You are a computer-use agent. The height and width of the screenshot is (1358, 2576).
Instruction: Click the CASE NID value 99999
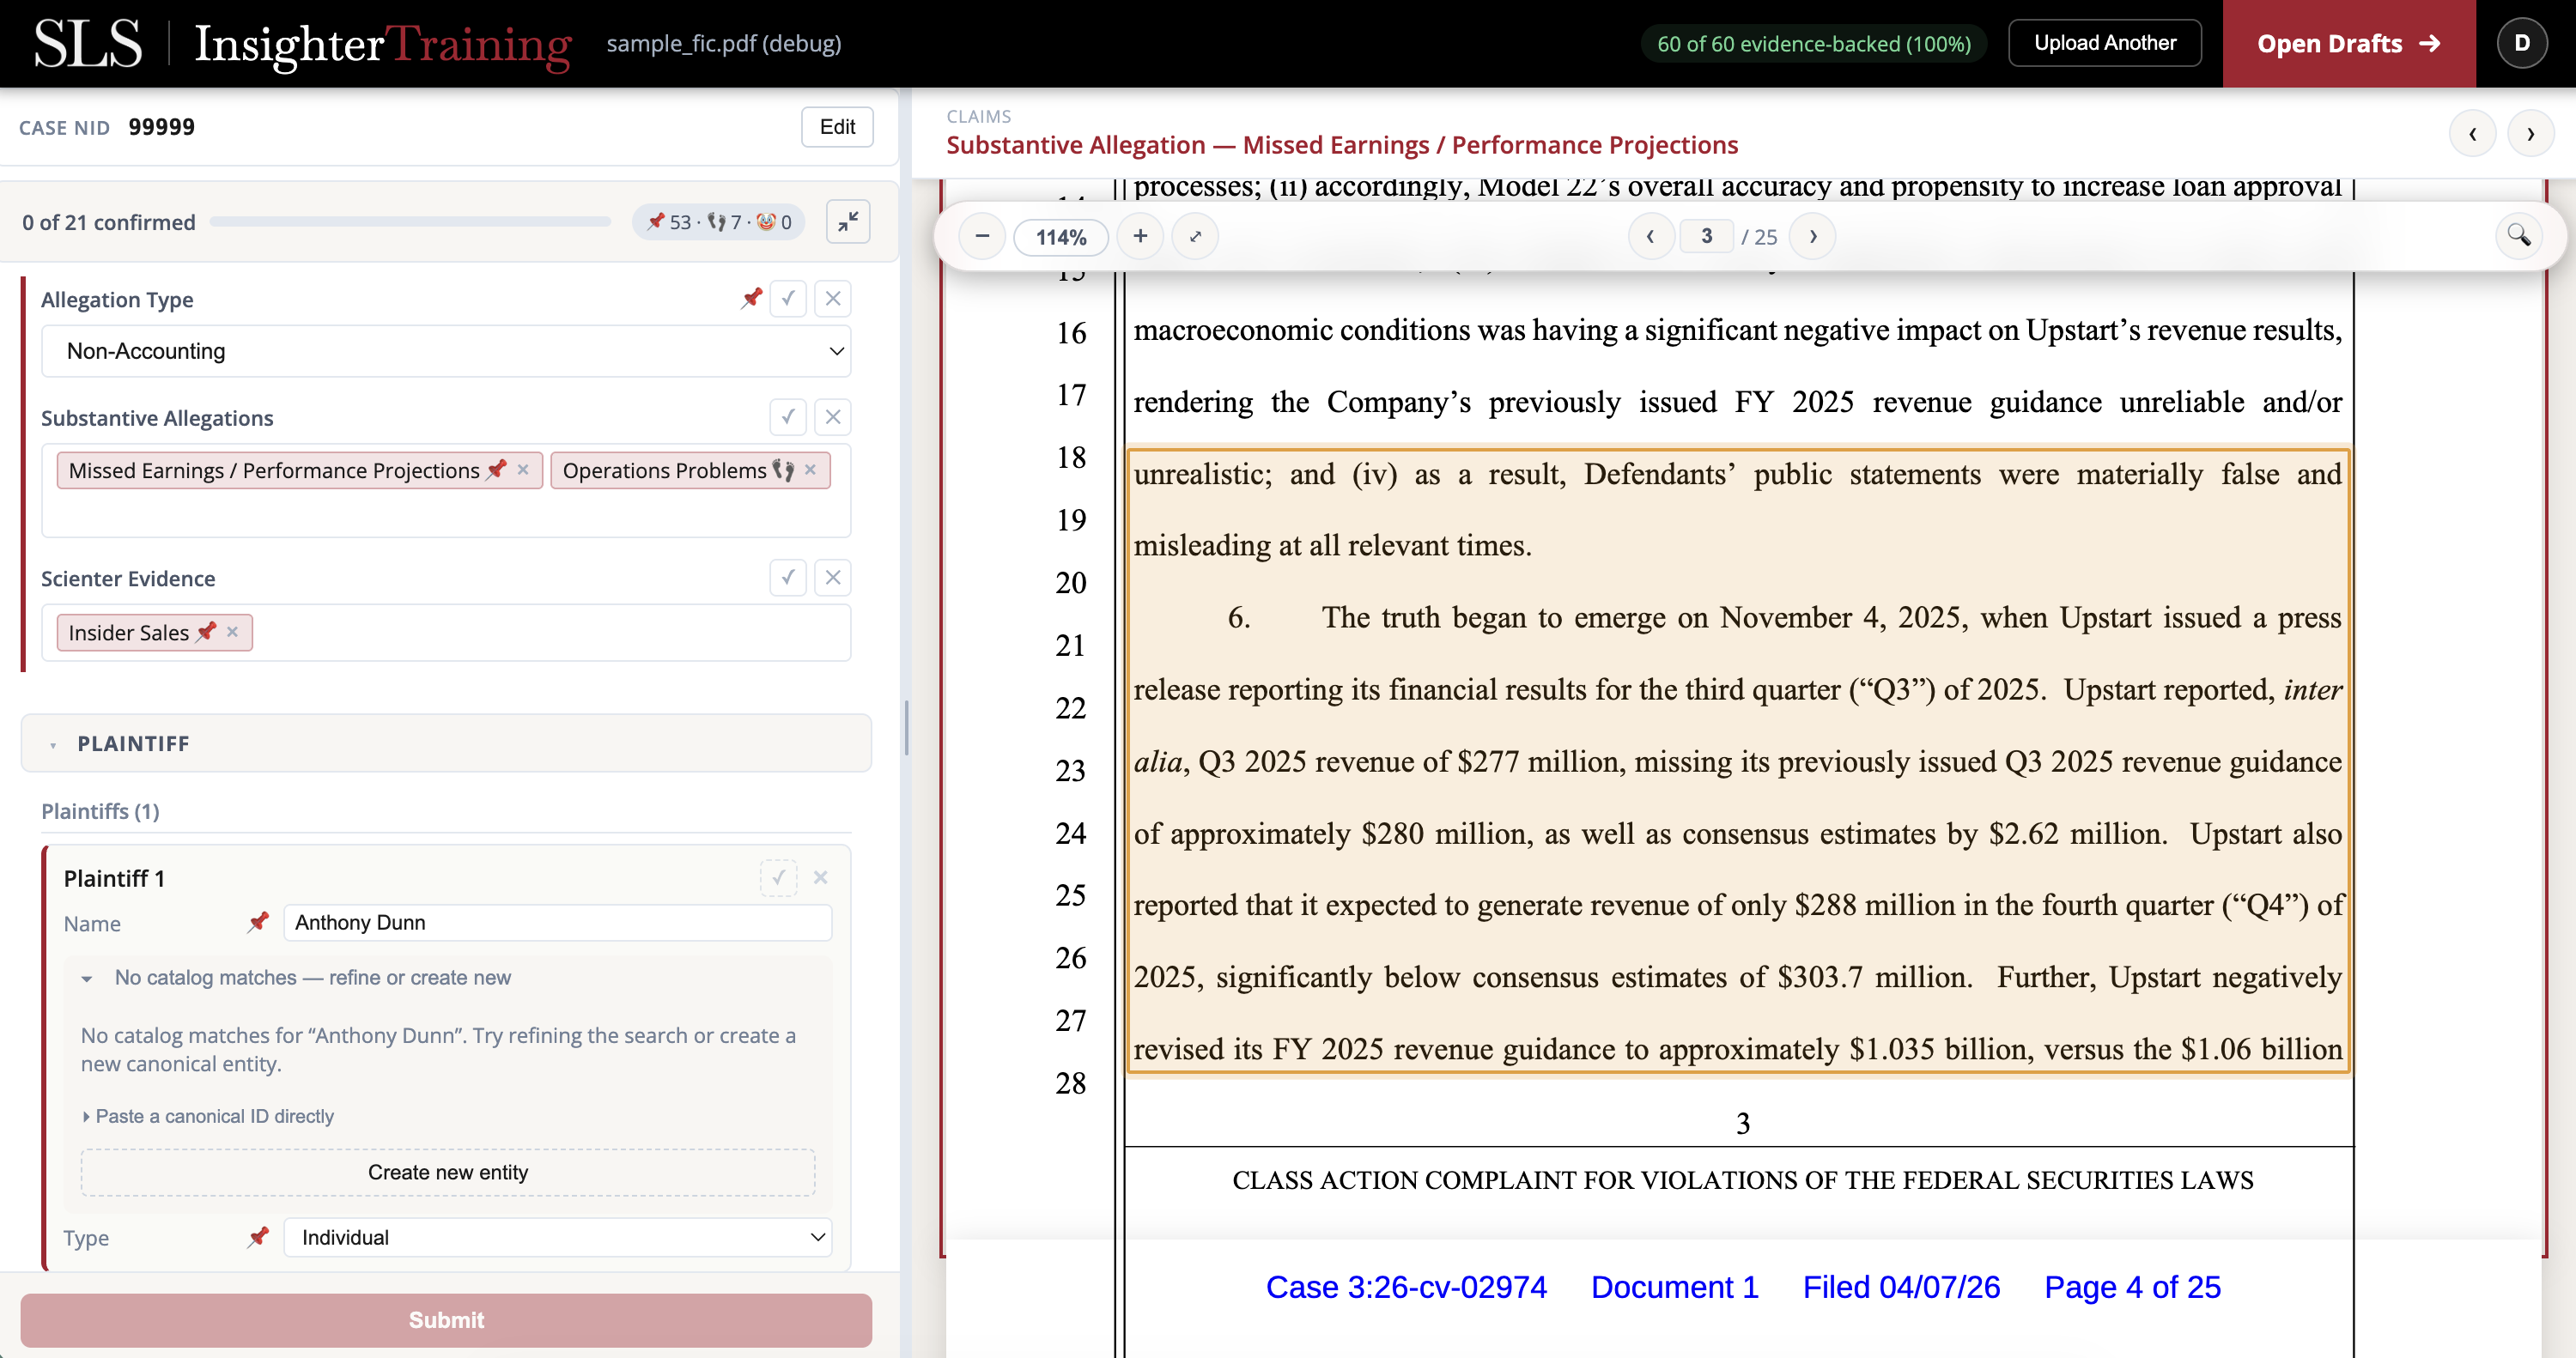coord(162,127)
